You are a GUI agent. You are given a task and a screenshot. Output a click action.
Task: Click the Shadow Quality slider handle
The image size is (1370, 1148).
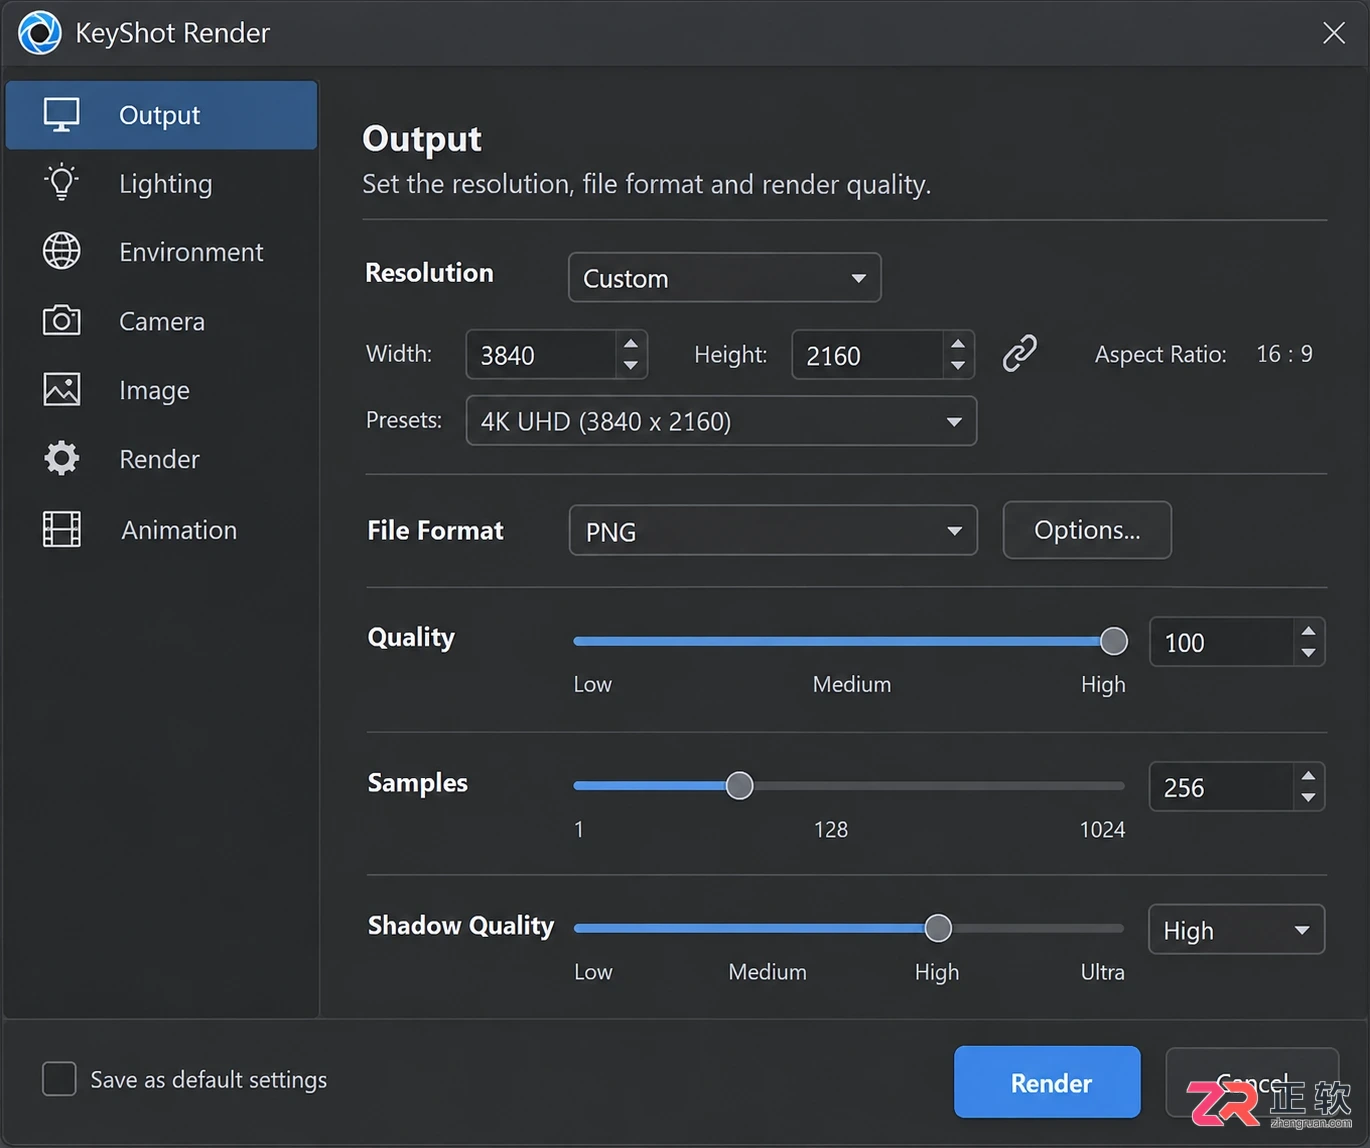(937, 928)
